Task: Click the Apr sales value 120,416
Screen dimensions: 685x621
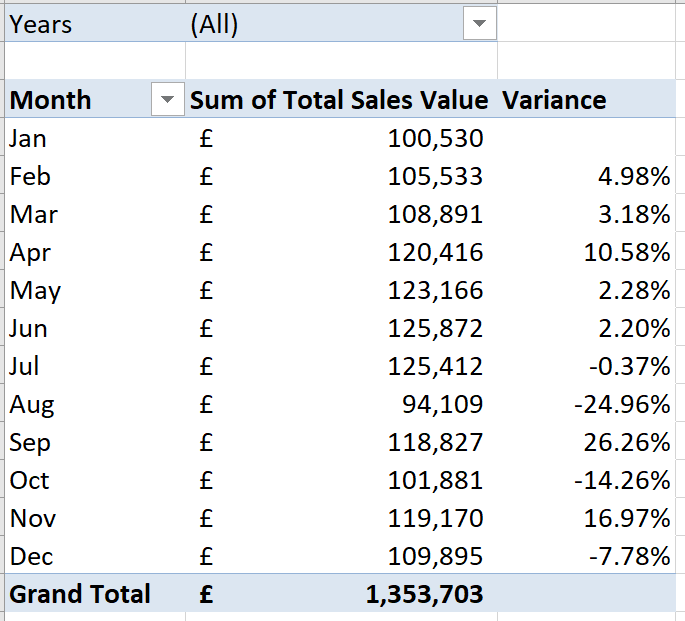Action: click(x=435, y=253)
